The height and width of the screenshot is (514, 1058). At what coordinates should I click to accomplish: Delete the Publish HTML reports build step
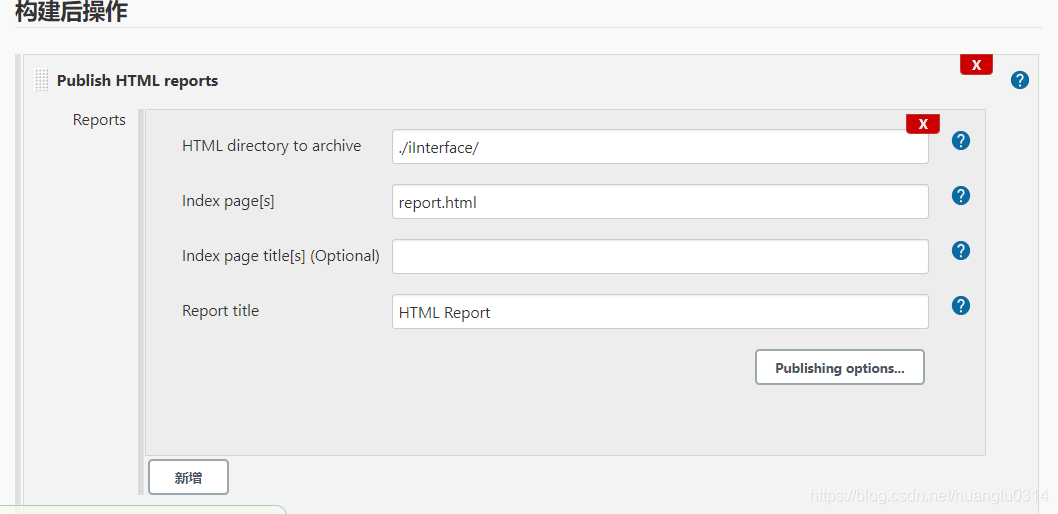pos(976,65)
